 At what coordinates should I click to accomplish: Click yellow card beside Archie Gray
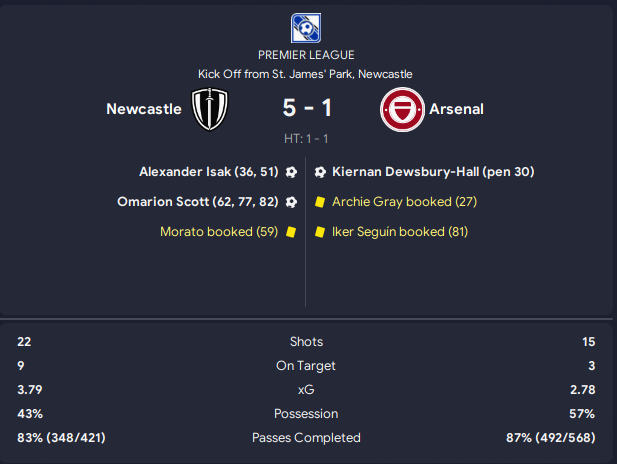320,202
